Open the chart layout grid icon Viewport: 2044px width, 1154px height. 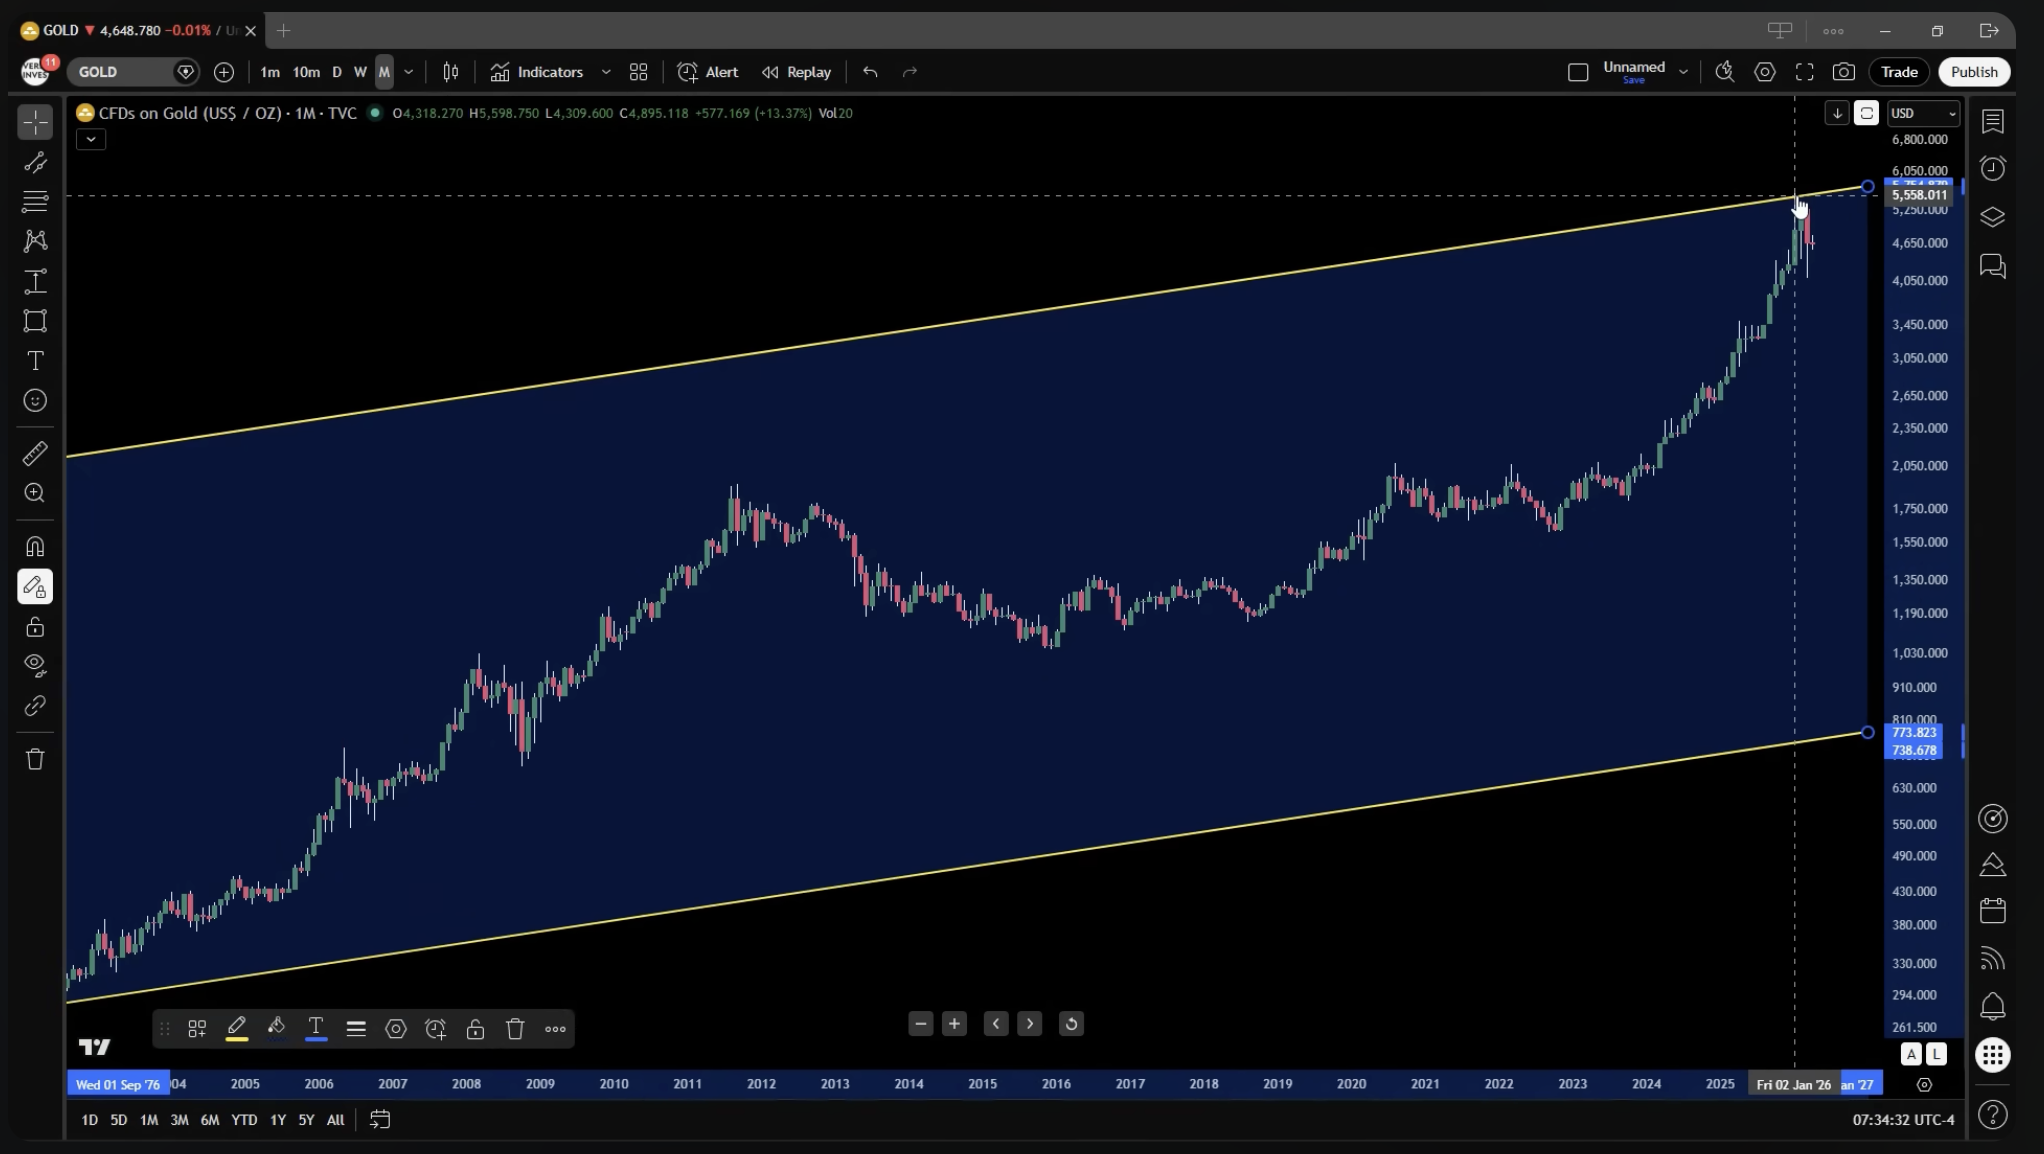[638, 72]
